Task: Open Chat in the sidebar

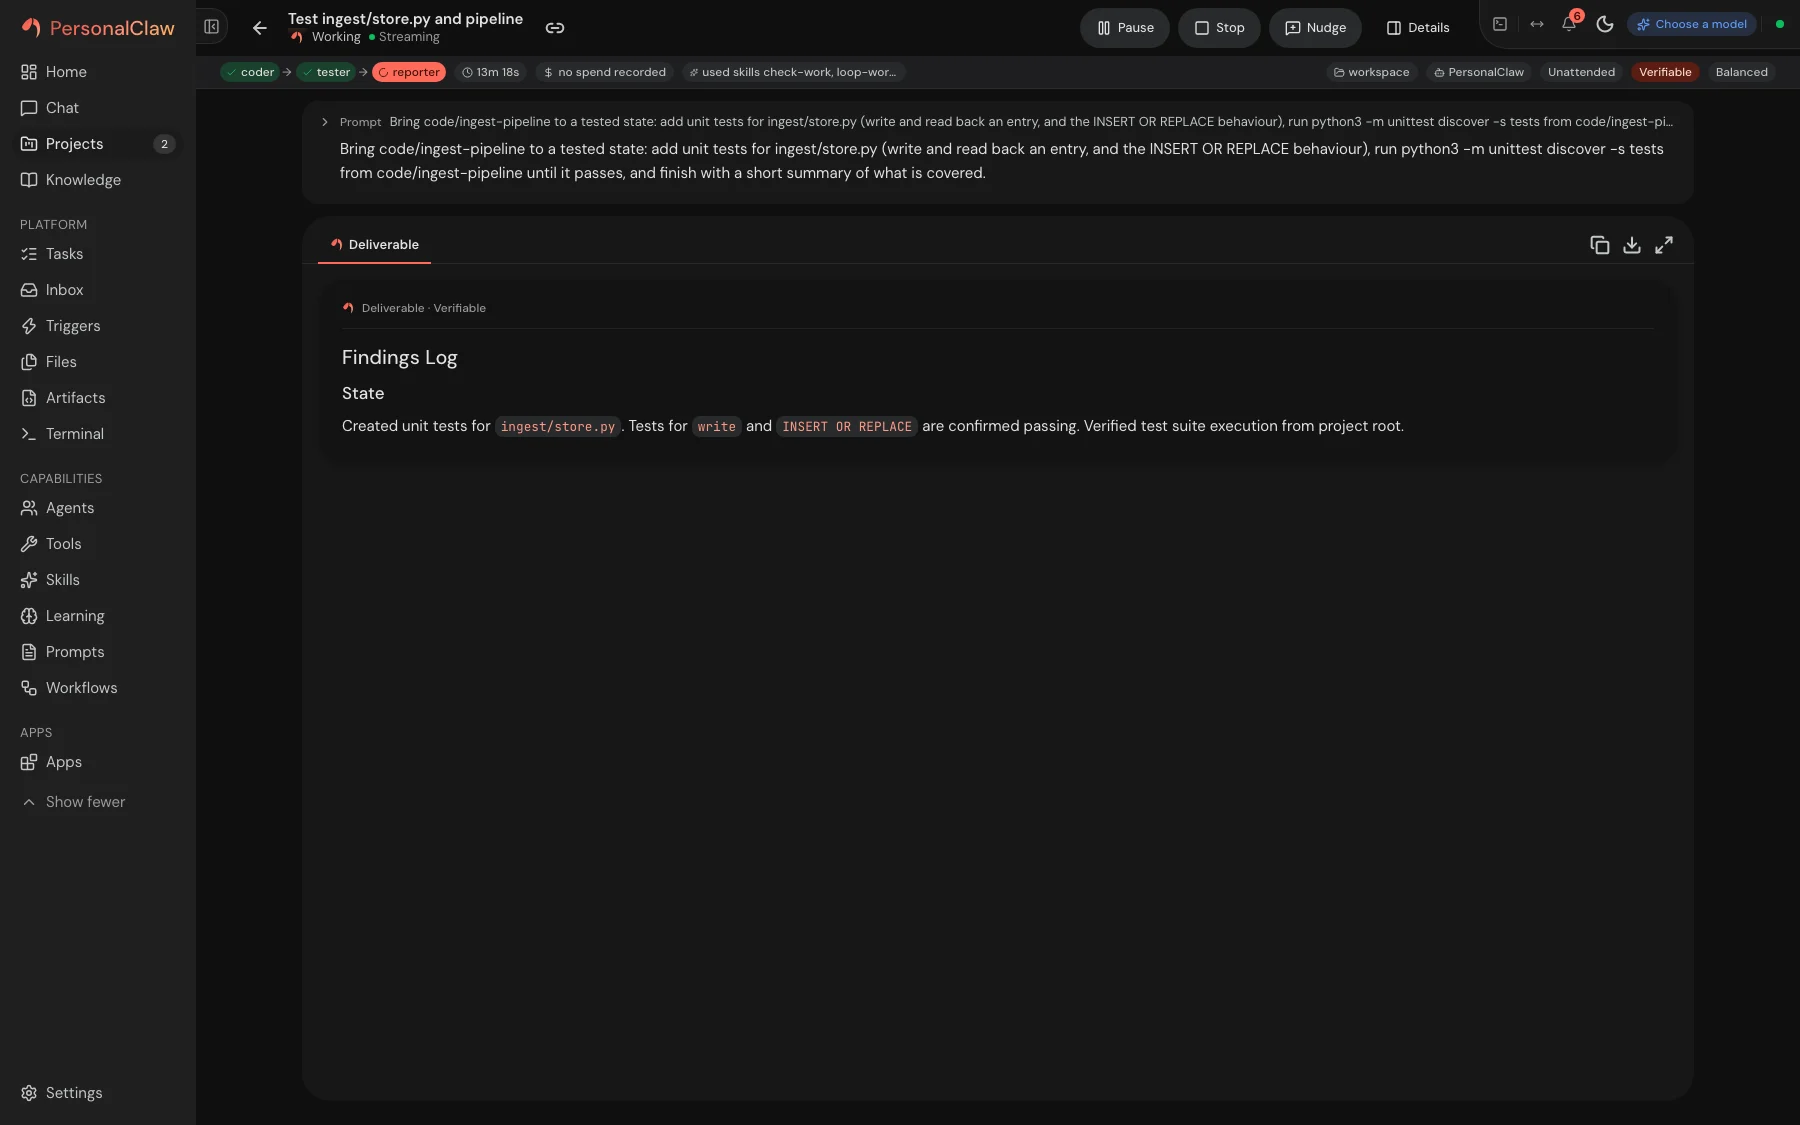Action: tap(98, 108)
